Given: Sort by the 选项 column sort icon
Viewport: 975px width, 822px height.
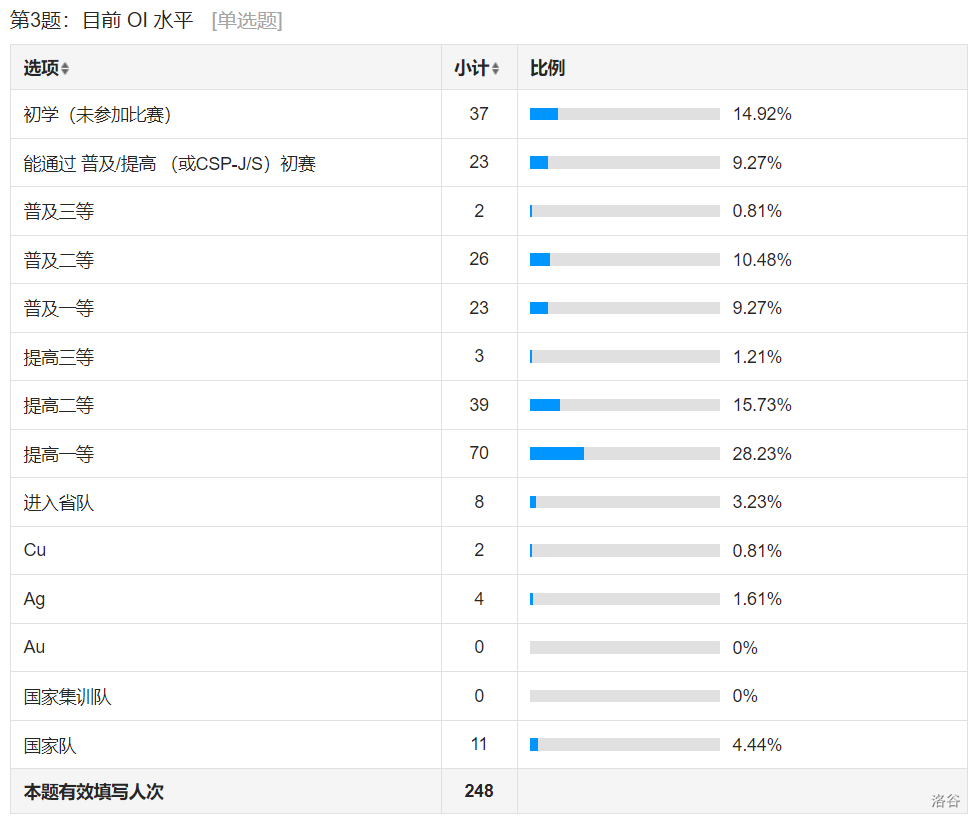Looking at the screenshot, I should pos(65,69).
